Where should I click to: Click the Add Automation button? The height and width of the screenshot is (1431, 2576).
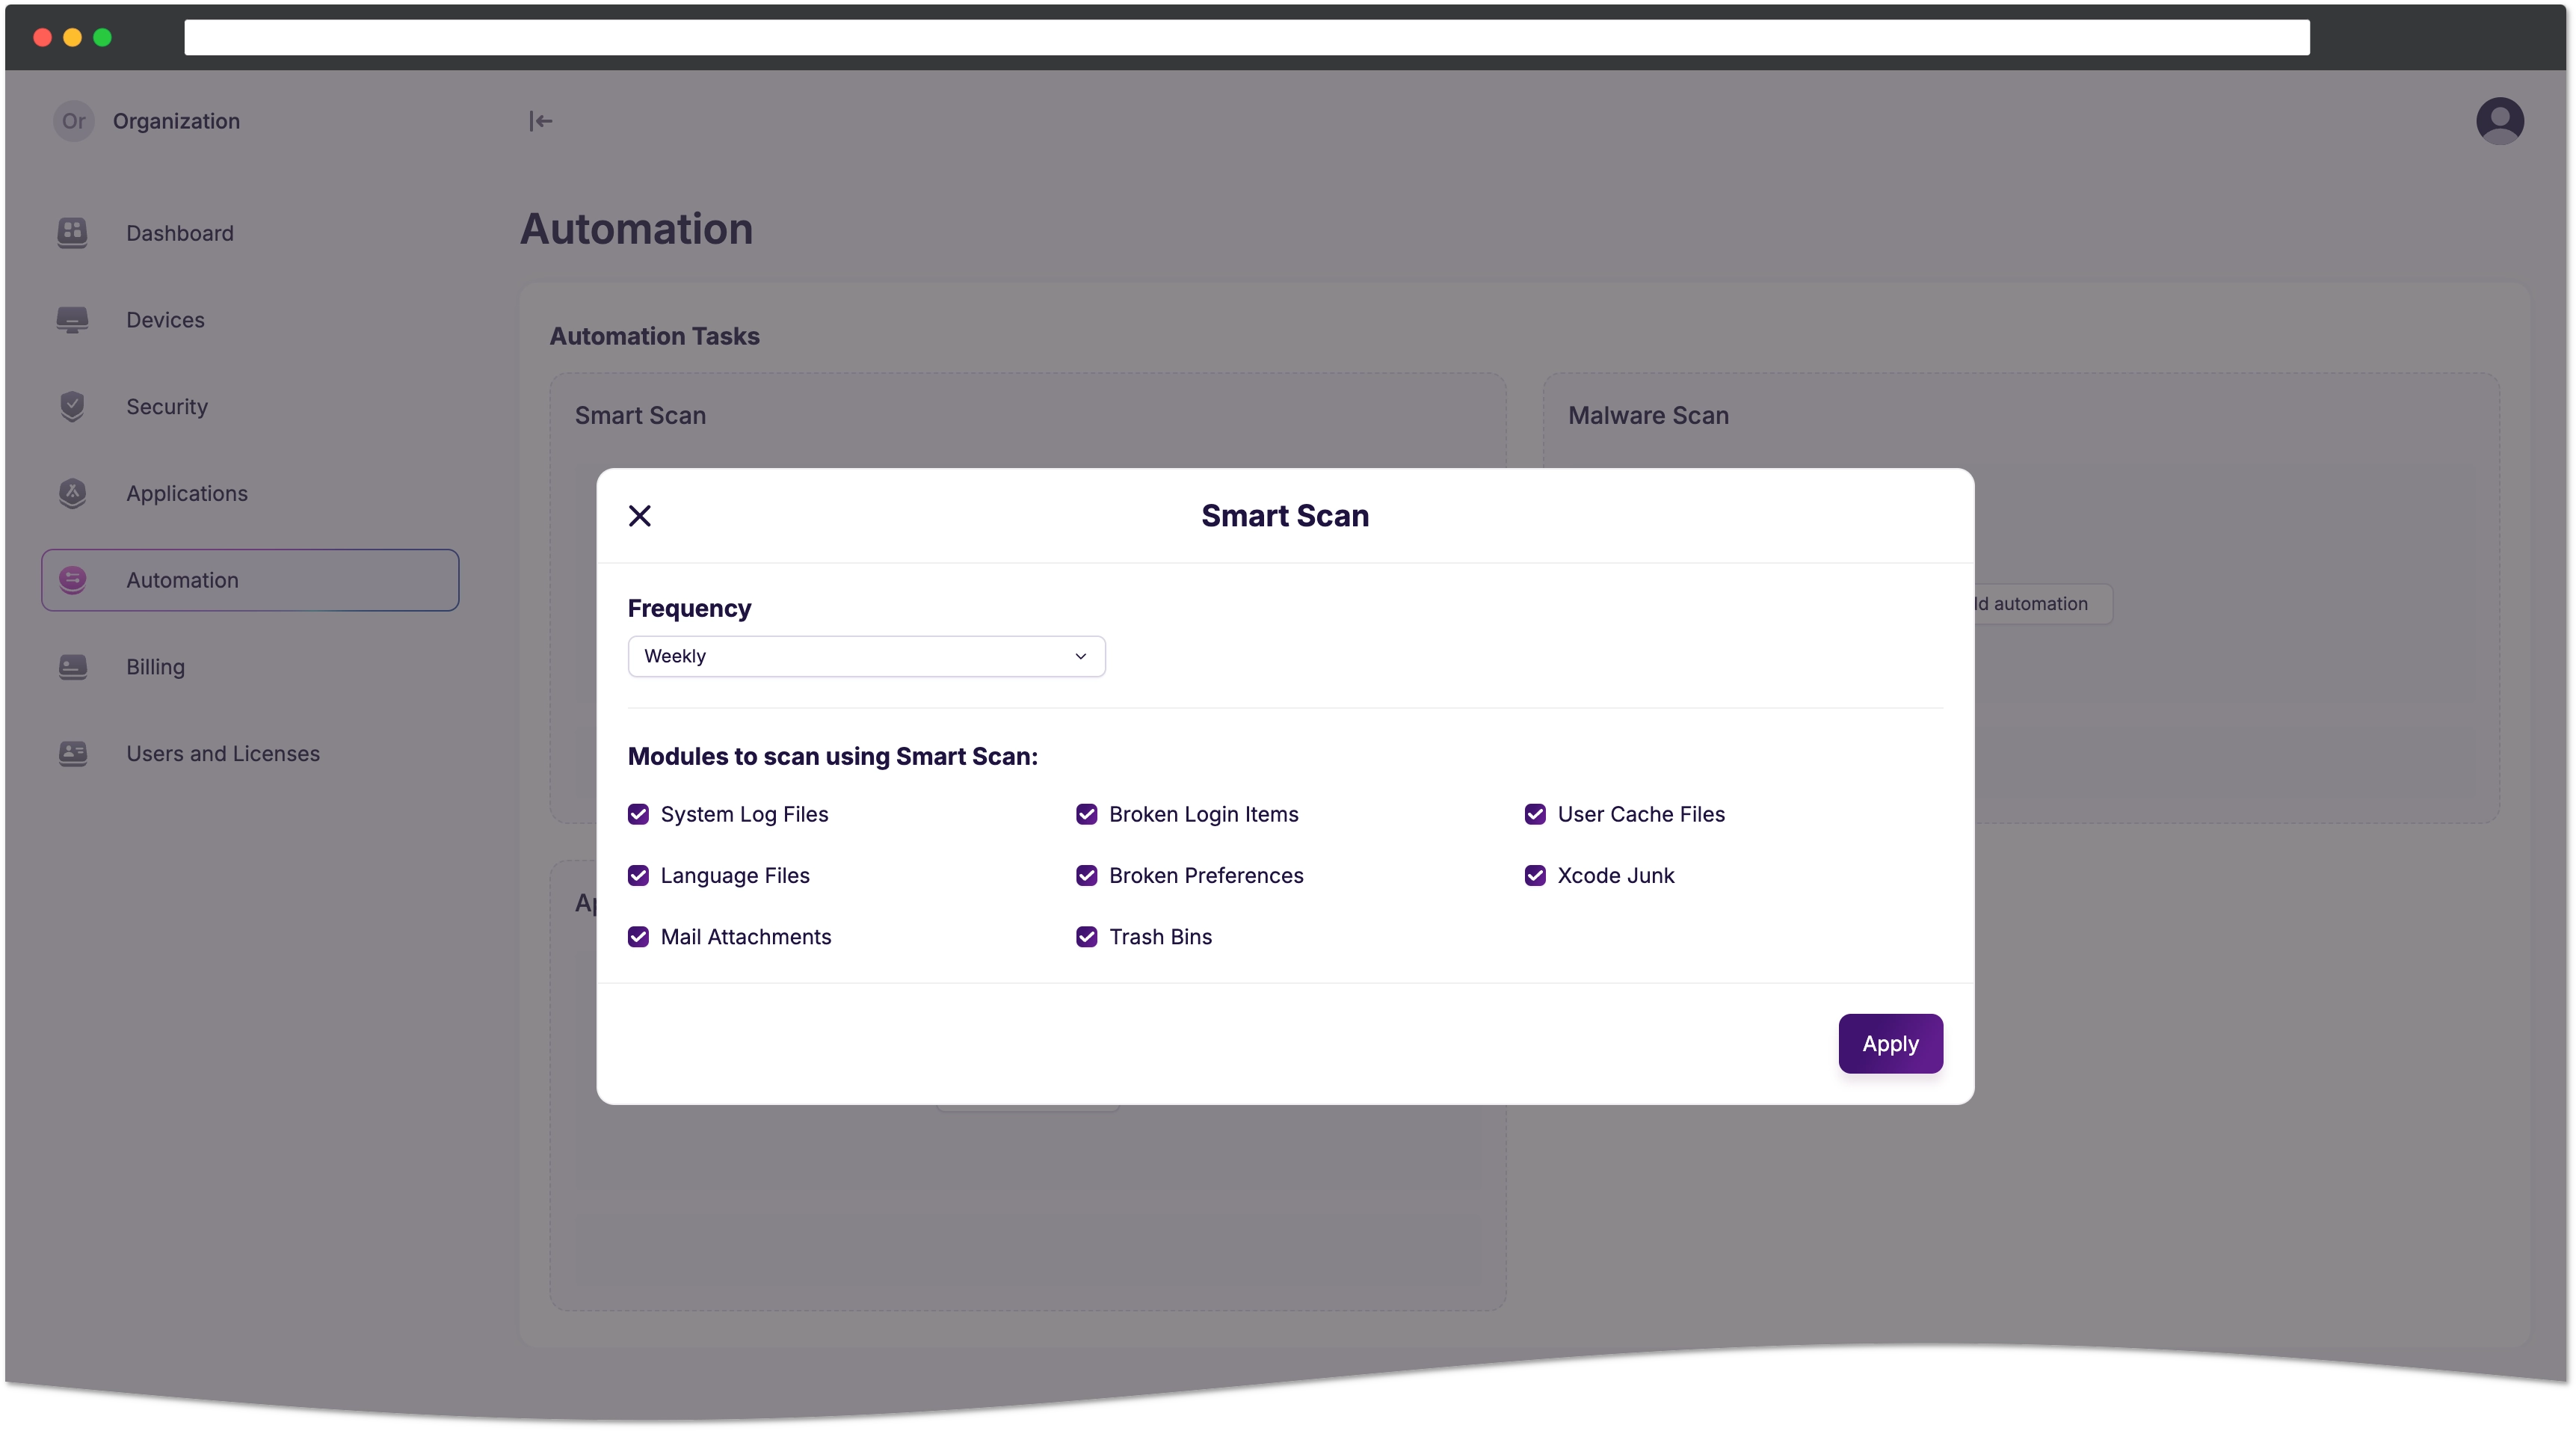2021,603
